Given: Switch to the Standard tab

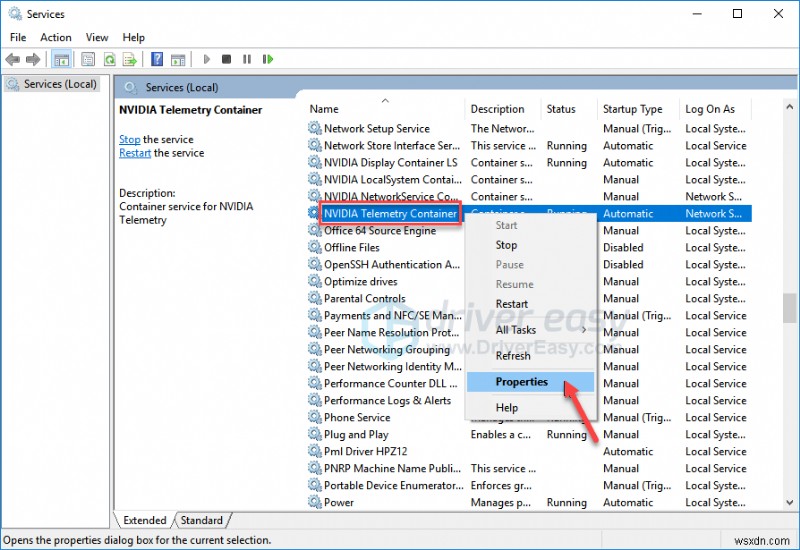Looking at the screenshot, I should tap(202, 520).
